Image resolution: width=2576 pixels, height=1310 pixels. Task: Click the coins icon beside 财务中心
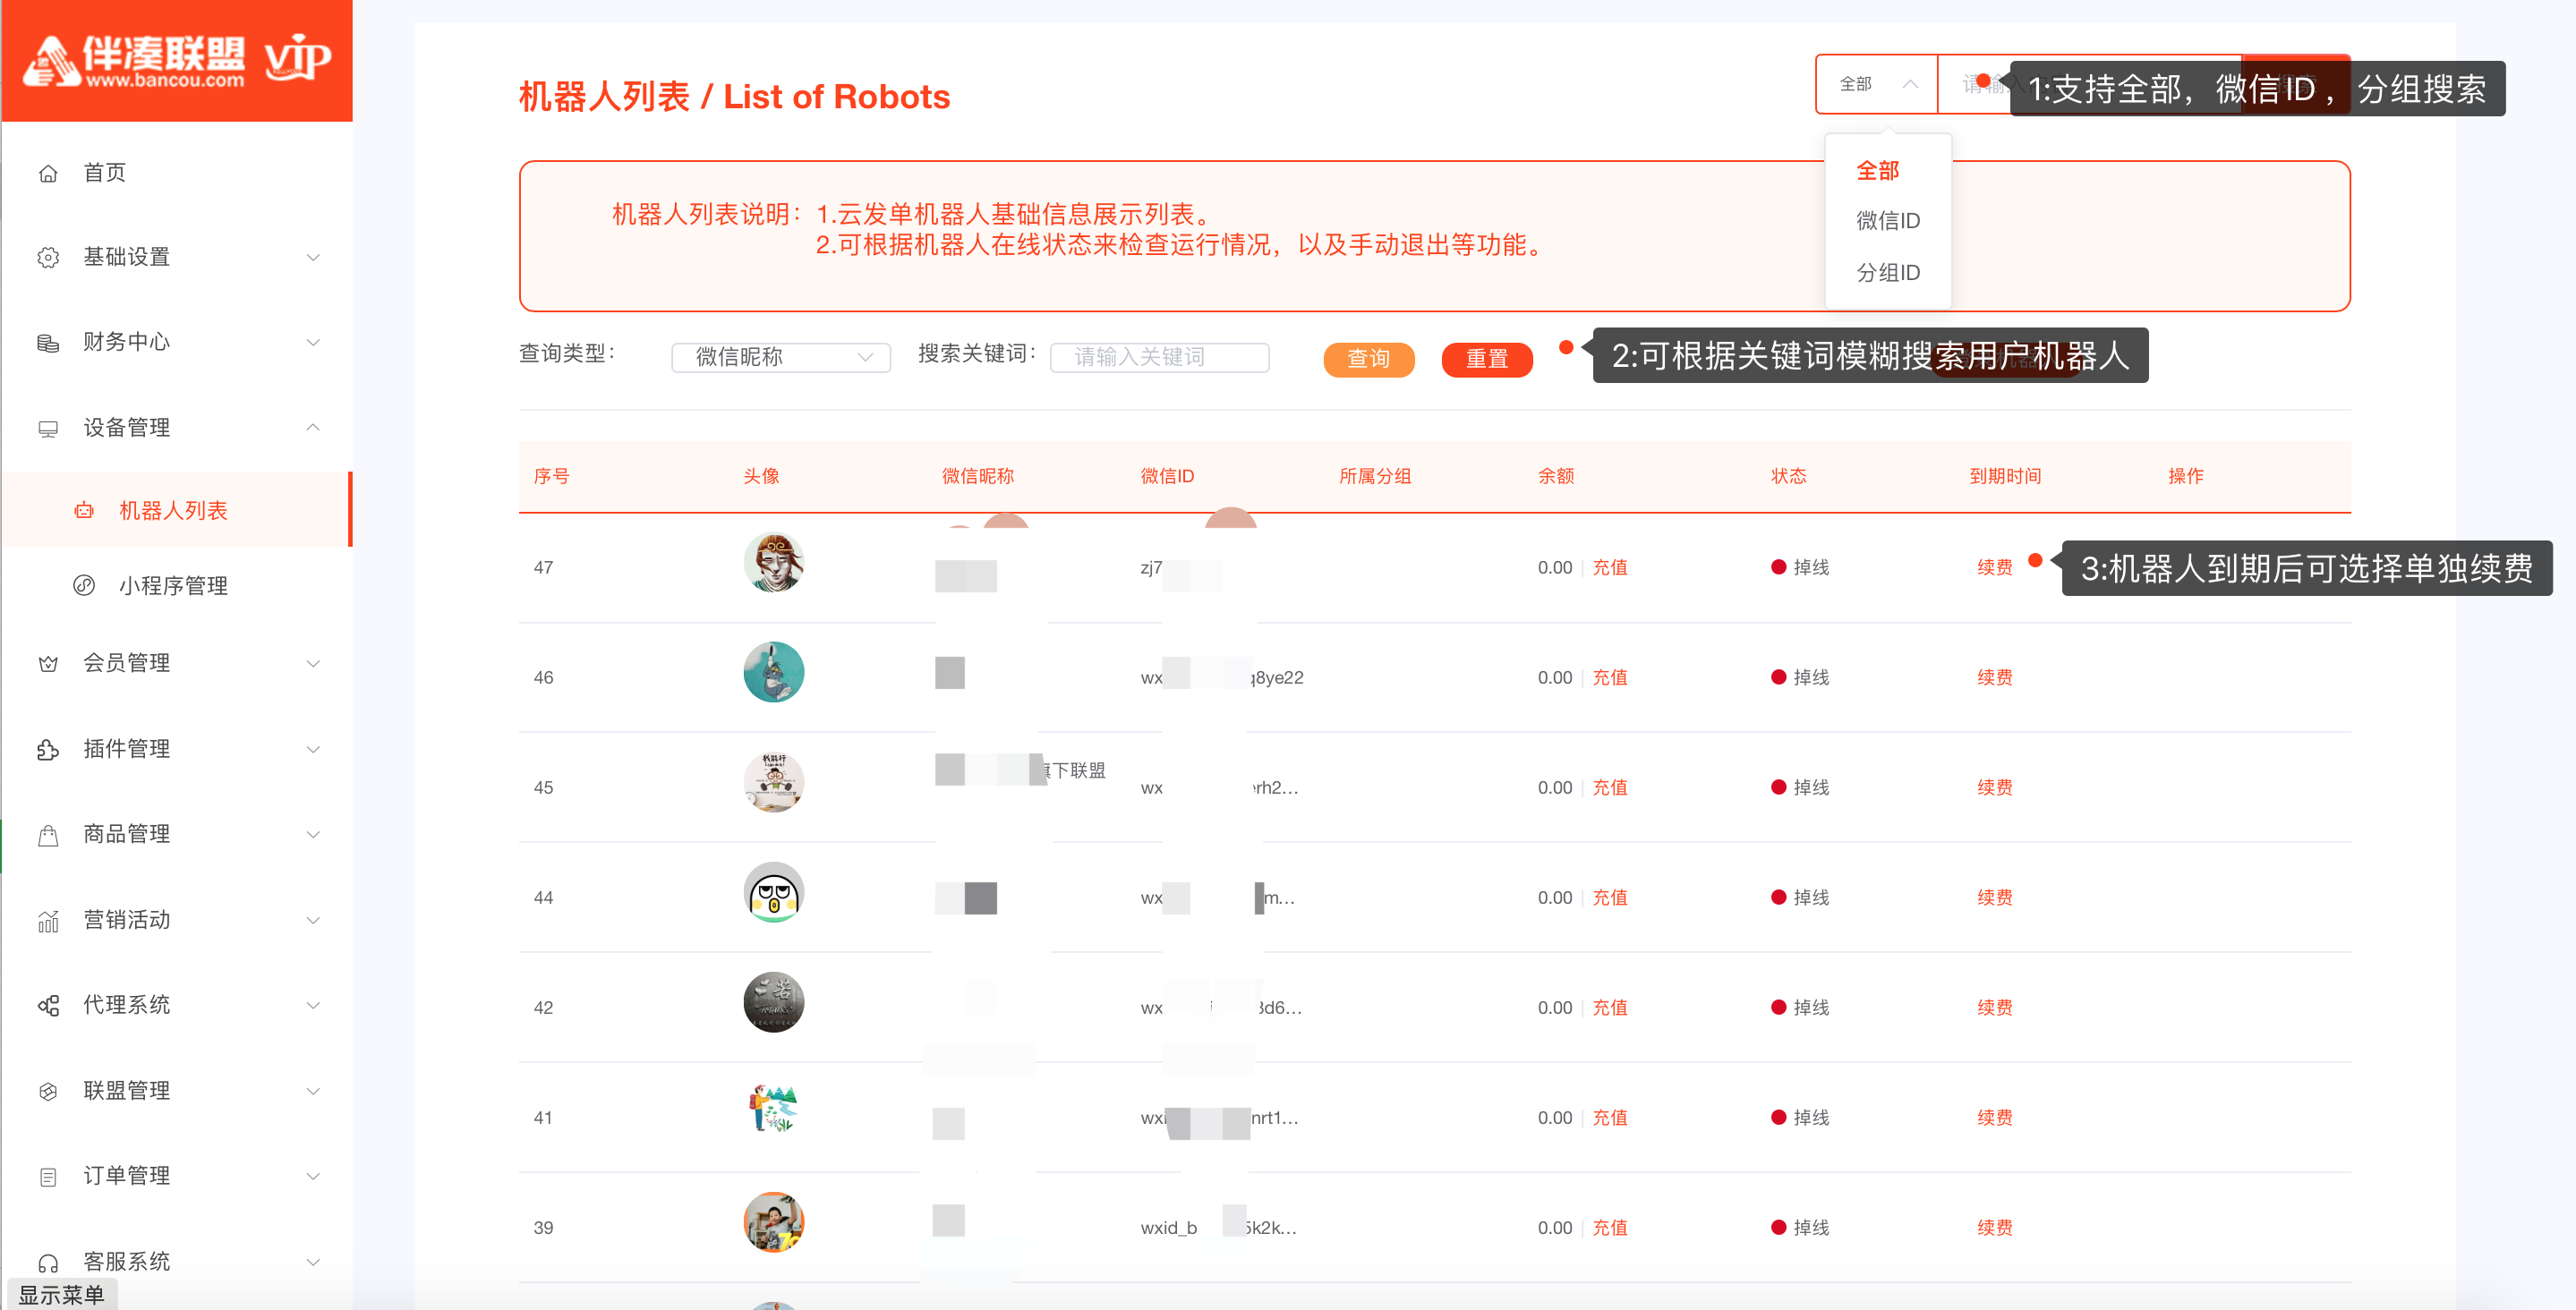coord(48,343)
